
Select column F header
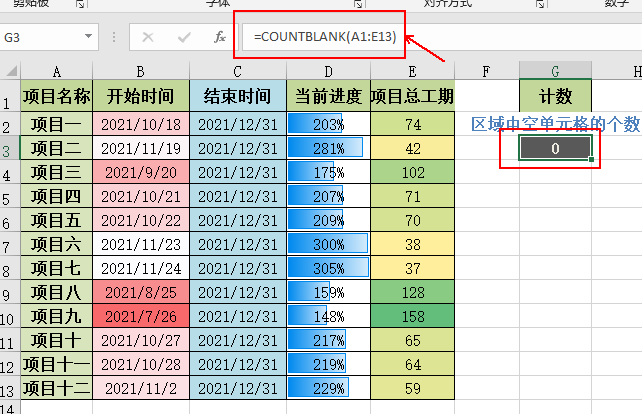486,71
